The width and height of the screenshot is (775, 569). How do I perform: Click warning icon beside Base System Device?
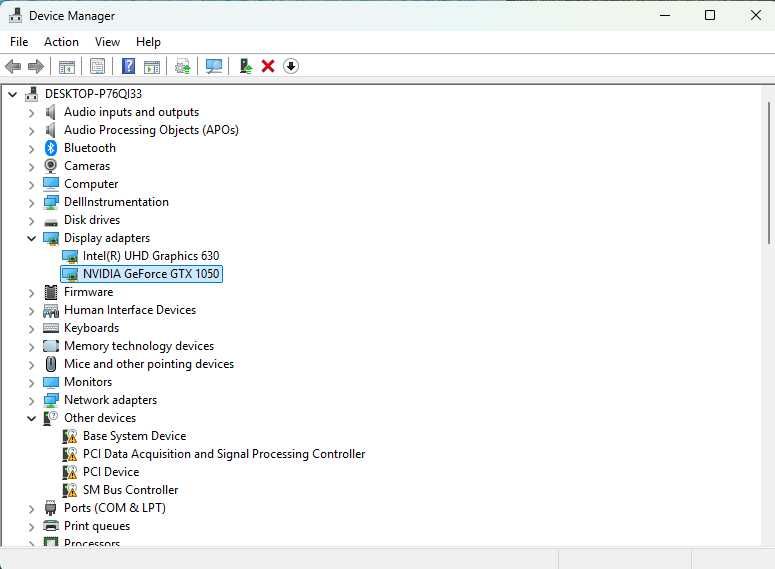70,436
